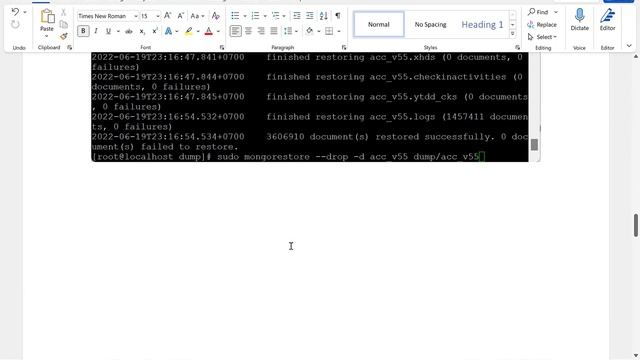Click the Redo icon

(x=15, y=25)
